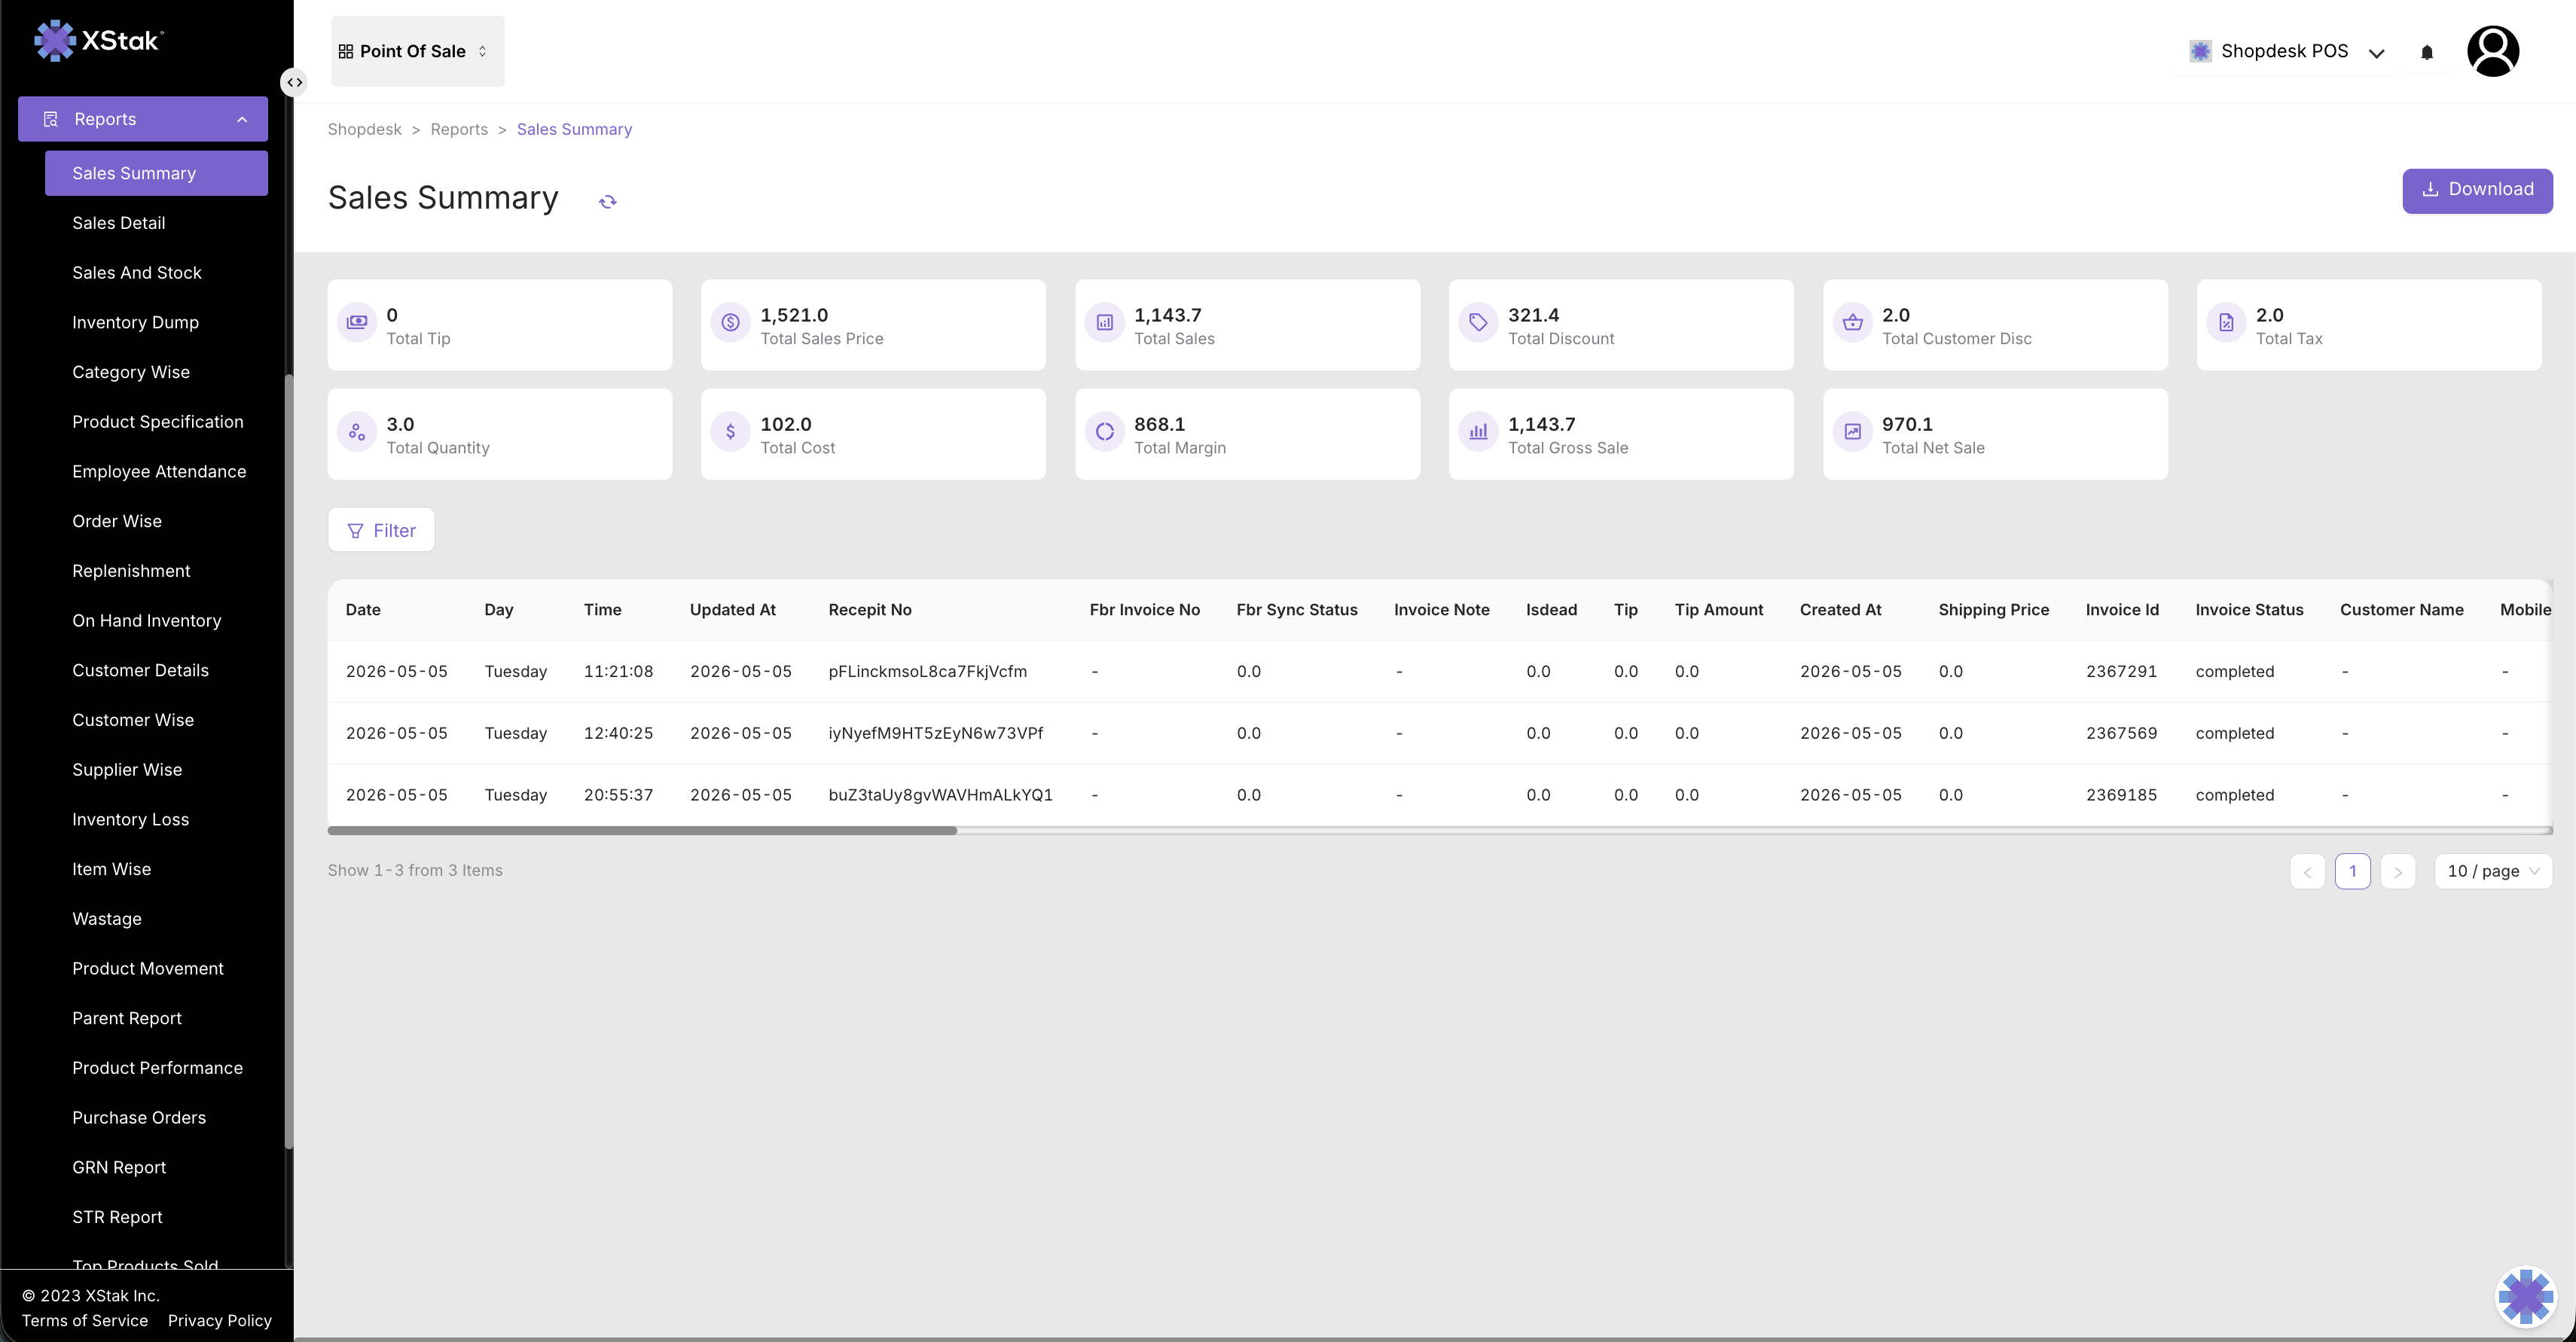Screen dimensions: 2576x1342
Task: Open the Terms of Service link
Action: tap(85, 1321)
